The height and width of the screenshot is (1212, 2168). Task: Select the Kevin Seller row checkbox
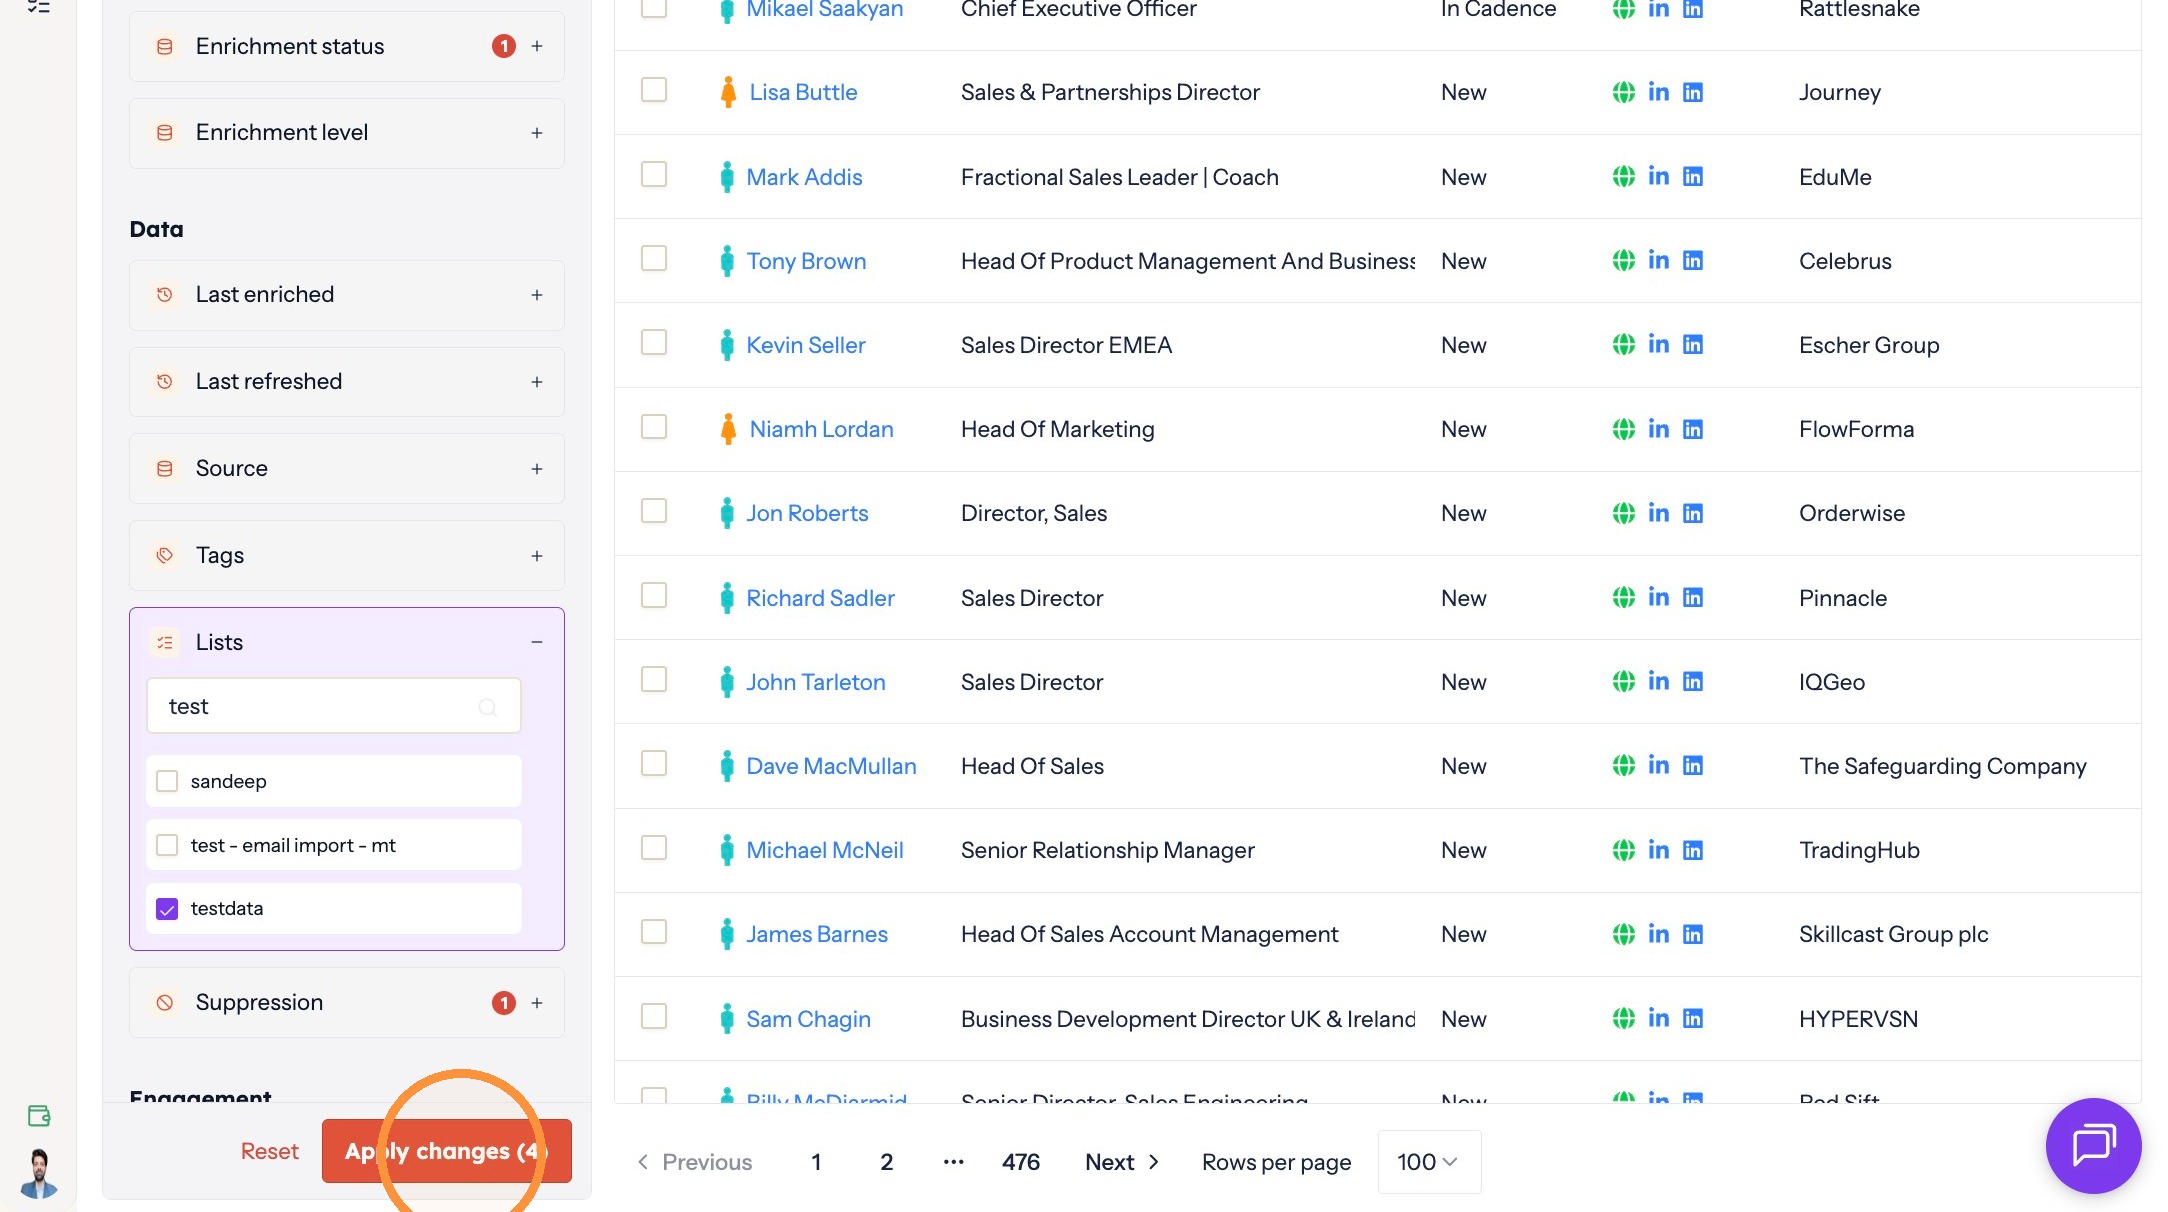[654, 343]
